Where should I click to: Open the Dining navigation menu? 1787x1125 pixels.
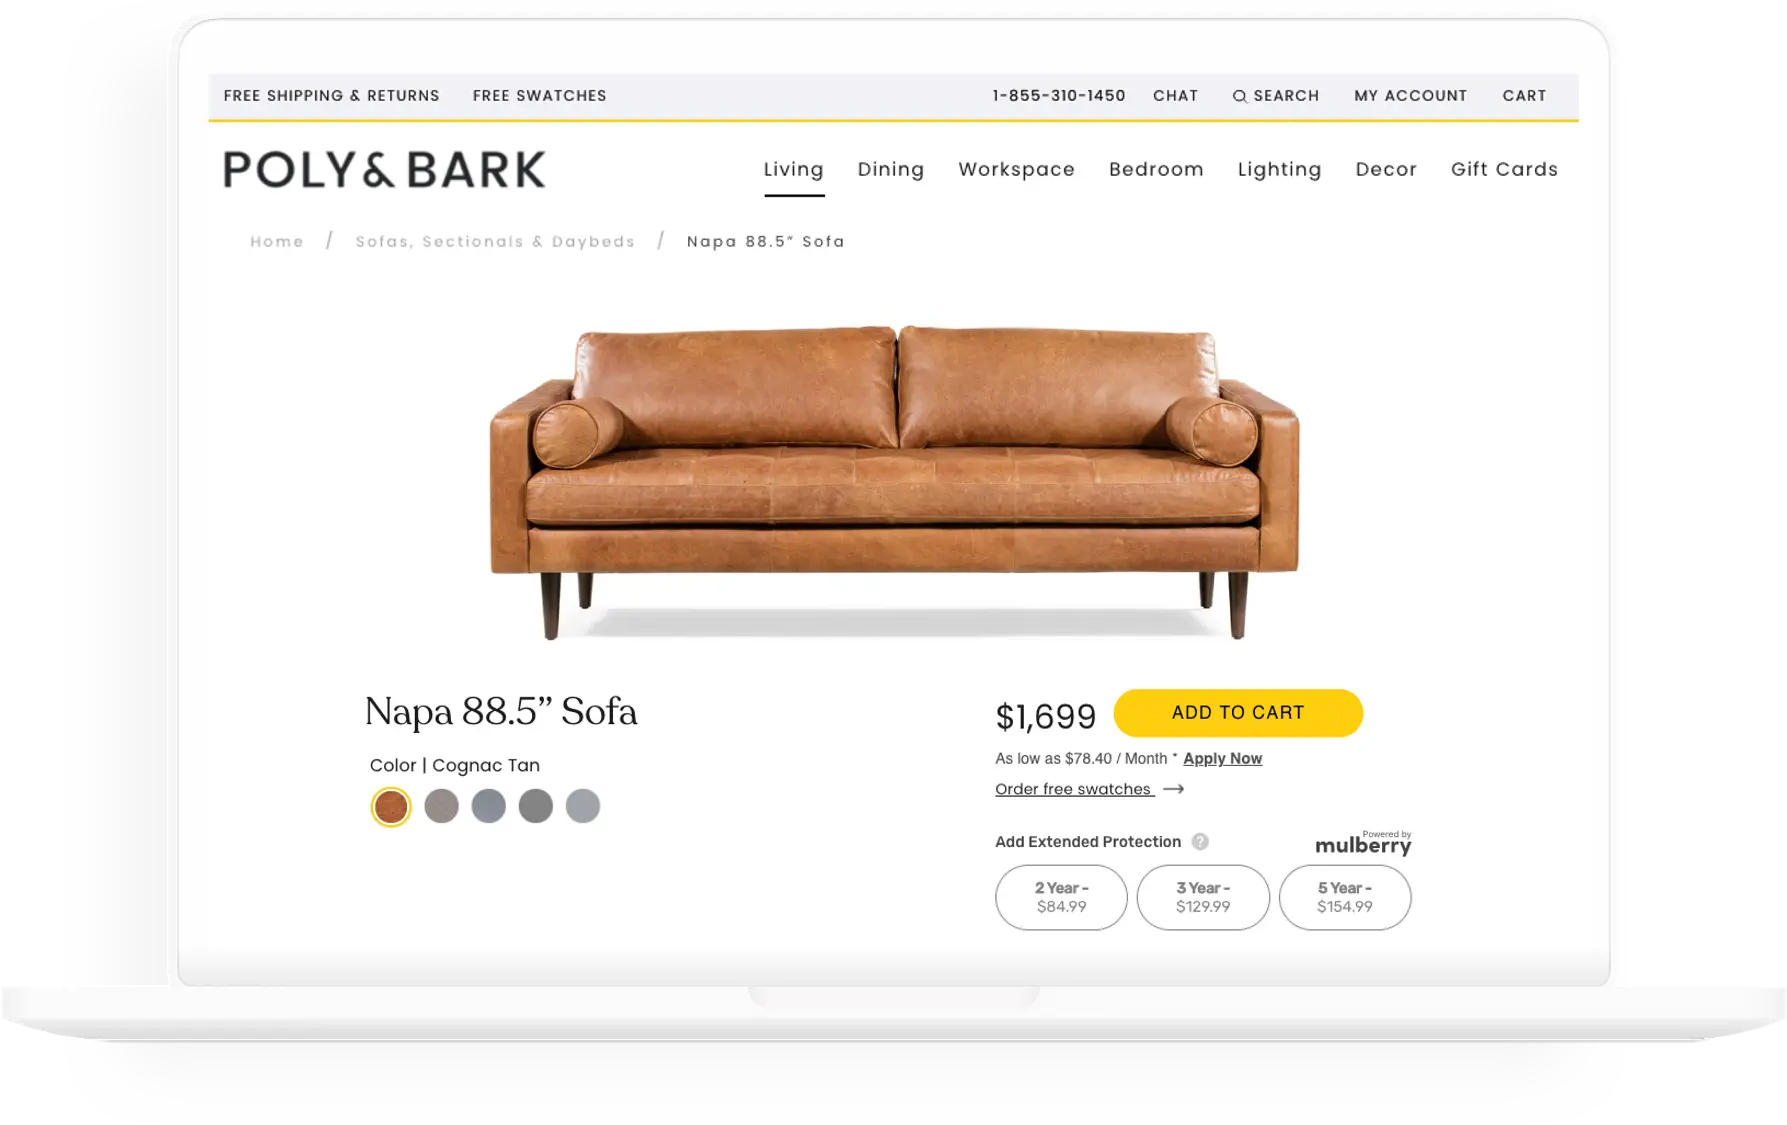click(x=891, y=169)
